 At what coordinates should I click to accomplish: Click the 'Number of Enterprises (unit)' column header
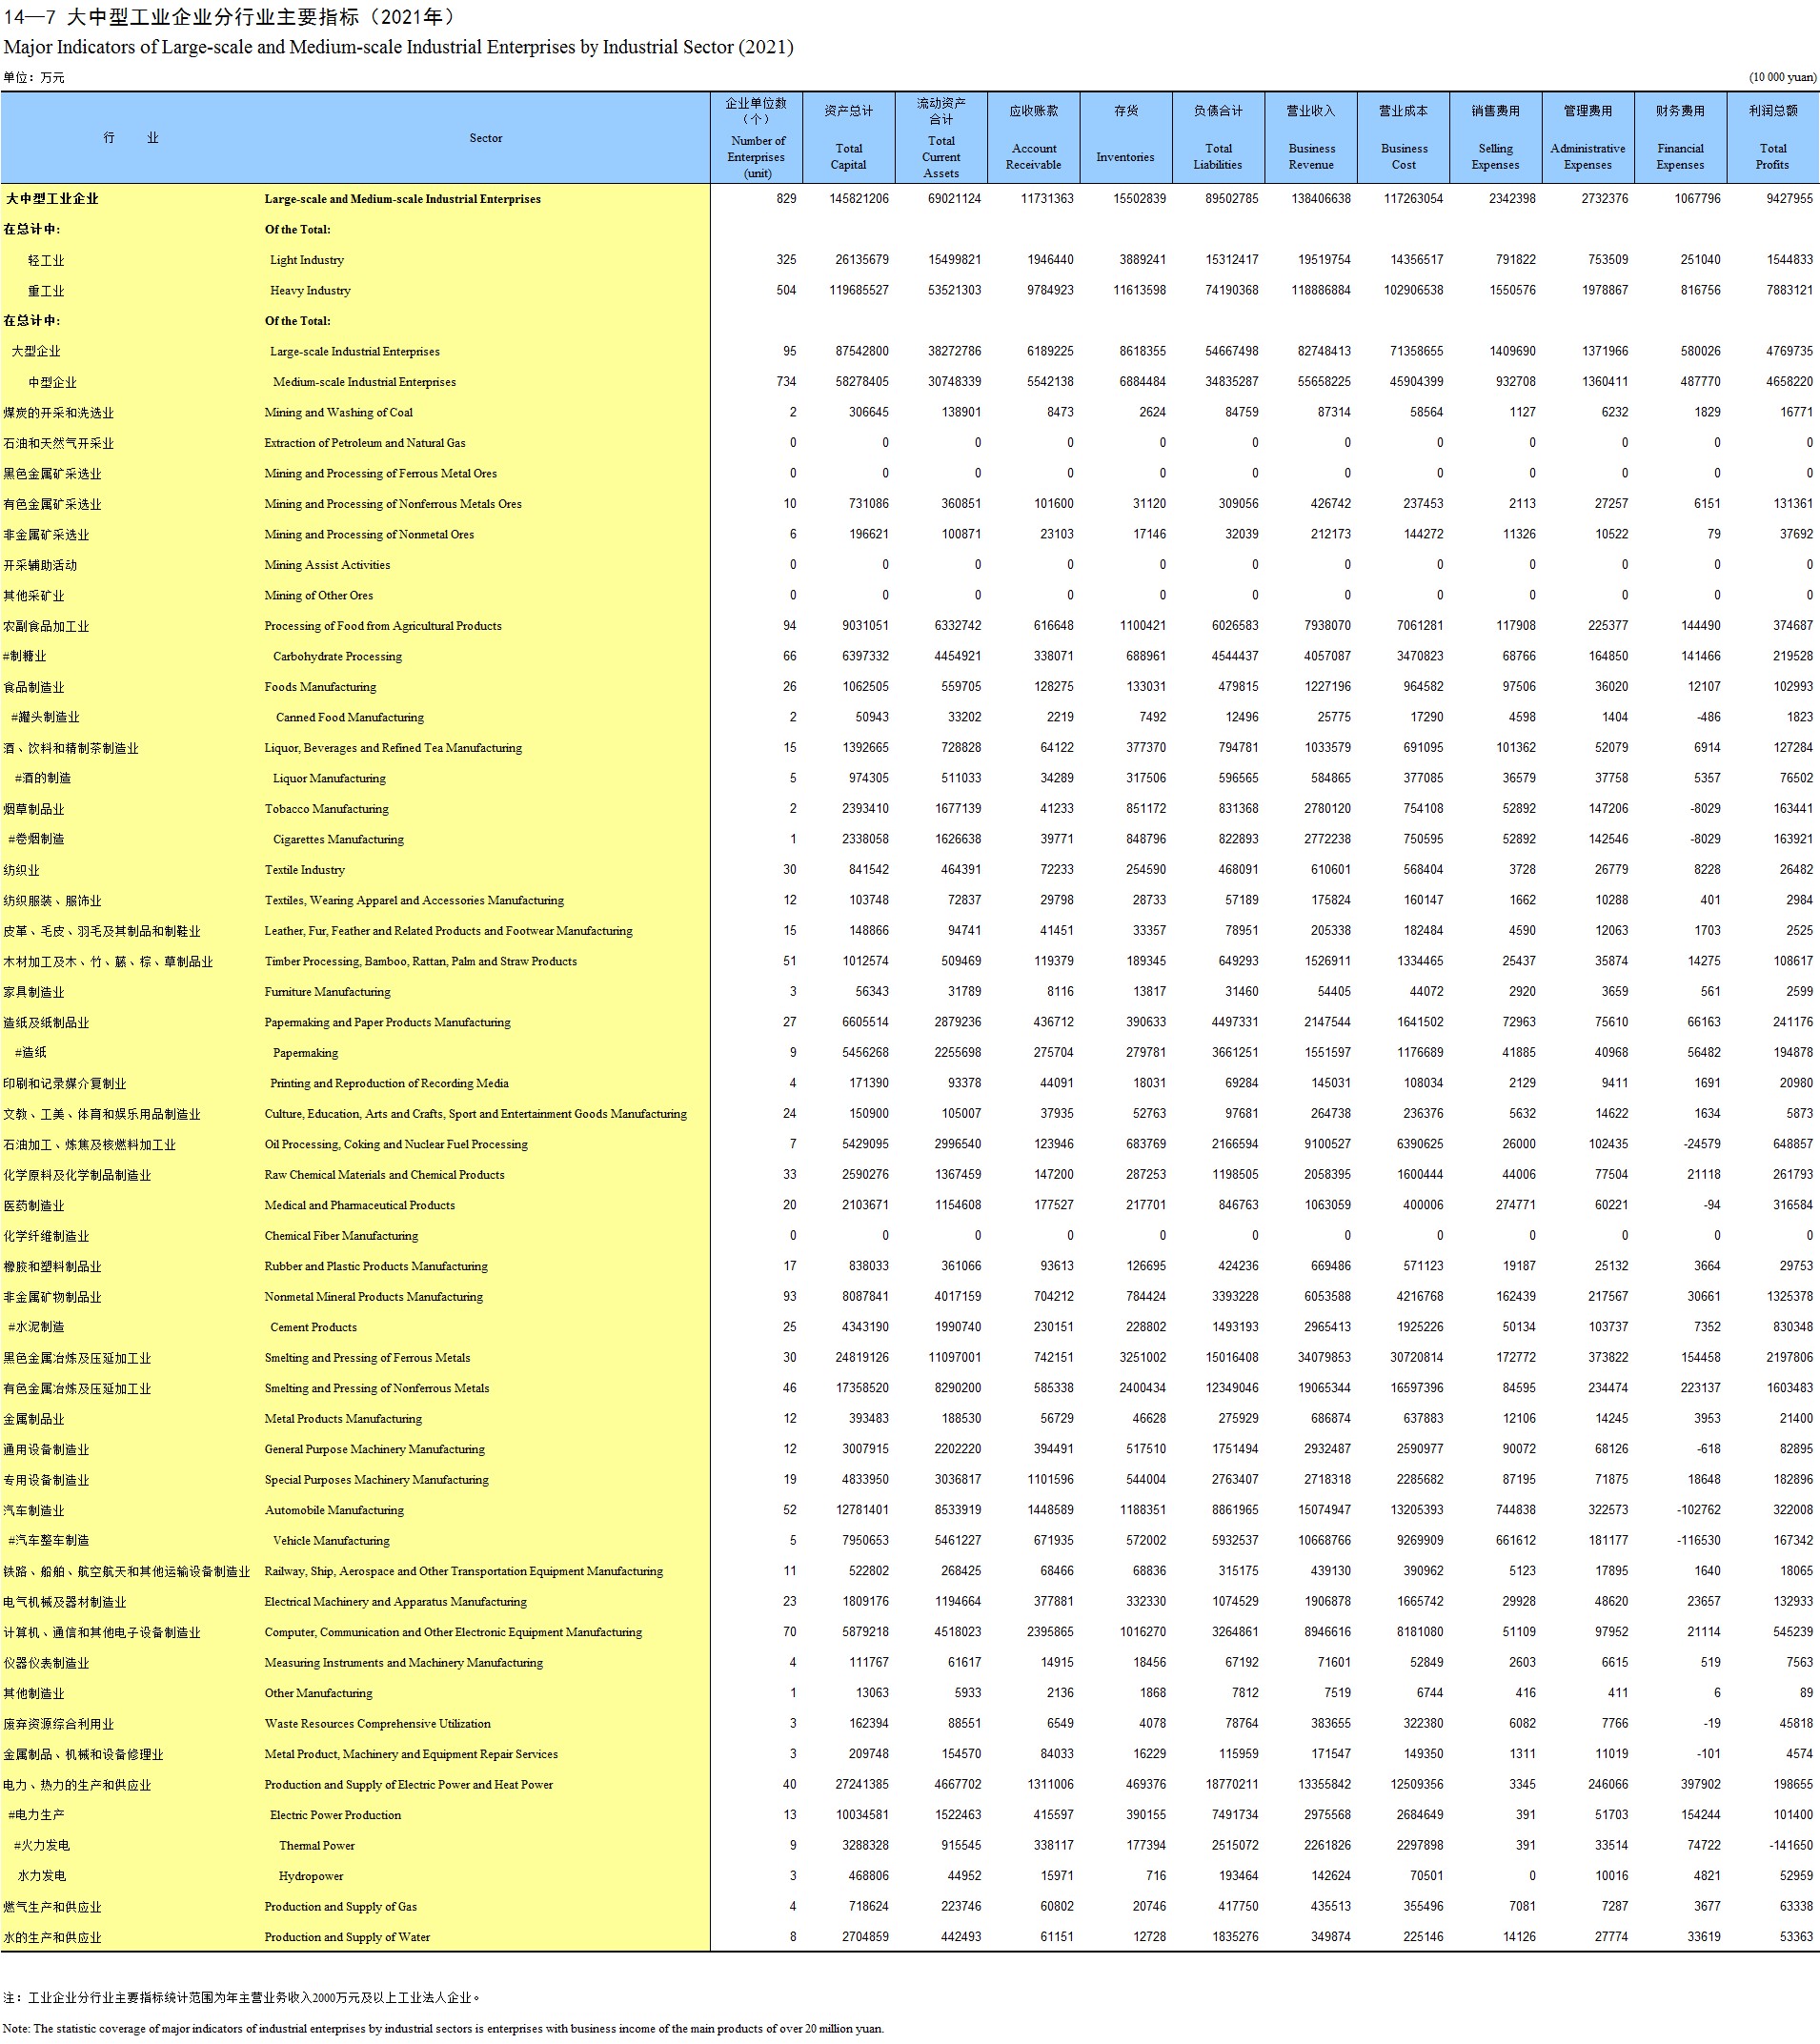tap(757, 138)
